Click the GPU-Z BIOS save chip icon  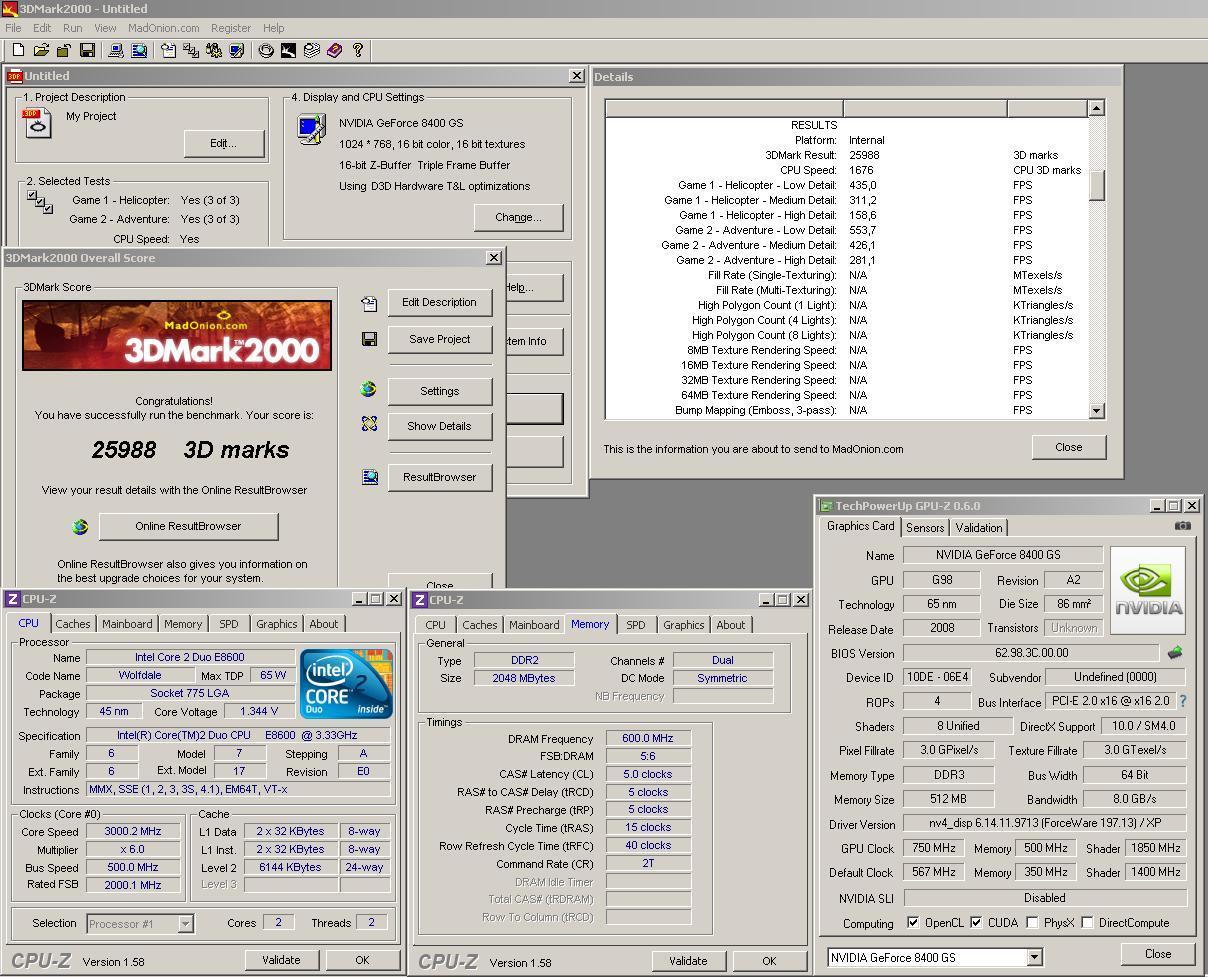click(x=1174, y=652)
